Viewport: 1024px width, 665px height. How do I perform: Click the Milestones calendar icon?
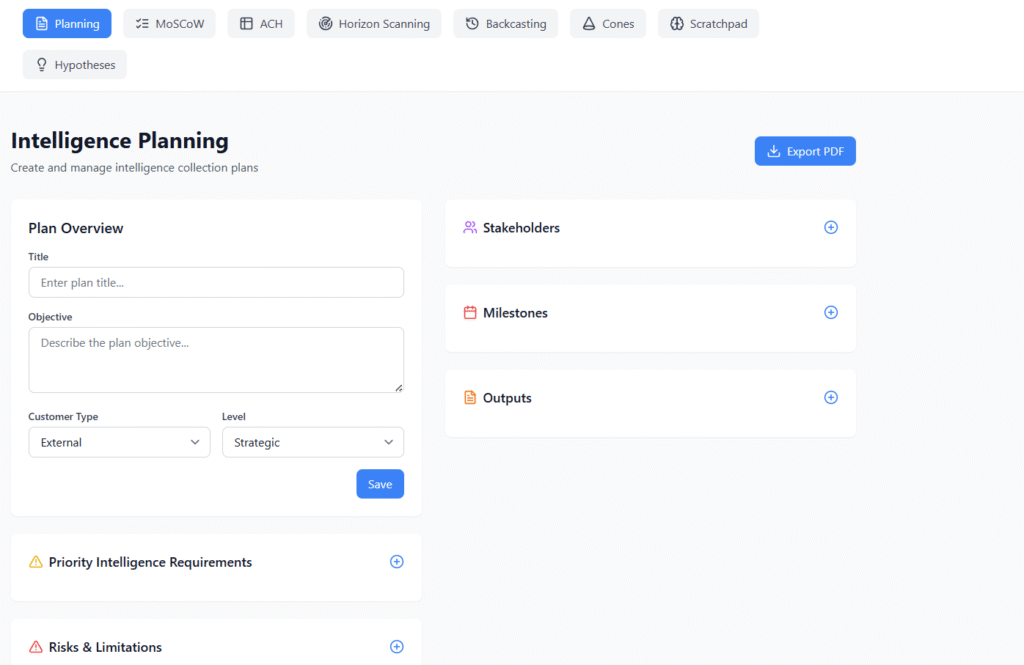470,313
